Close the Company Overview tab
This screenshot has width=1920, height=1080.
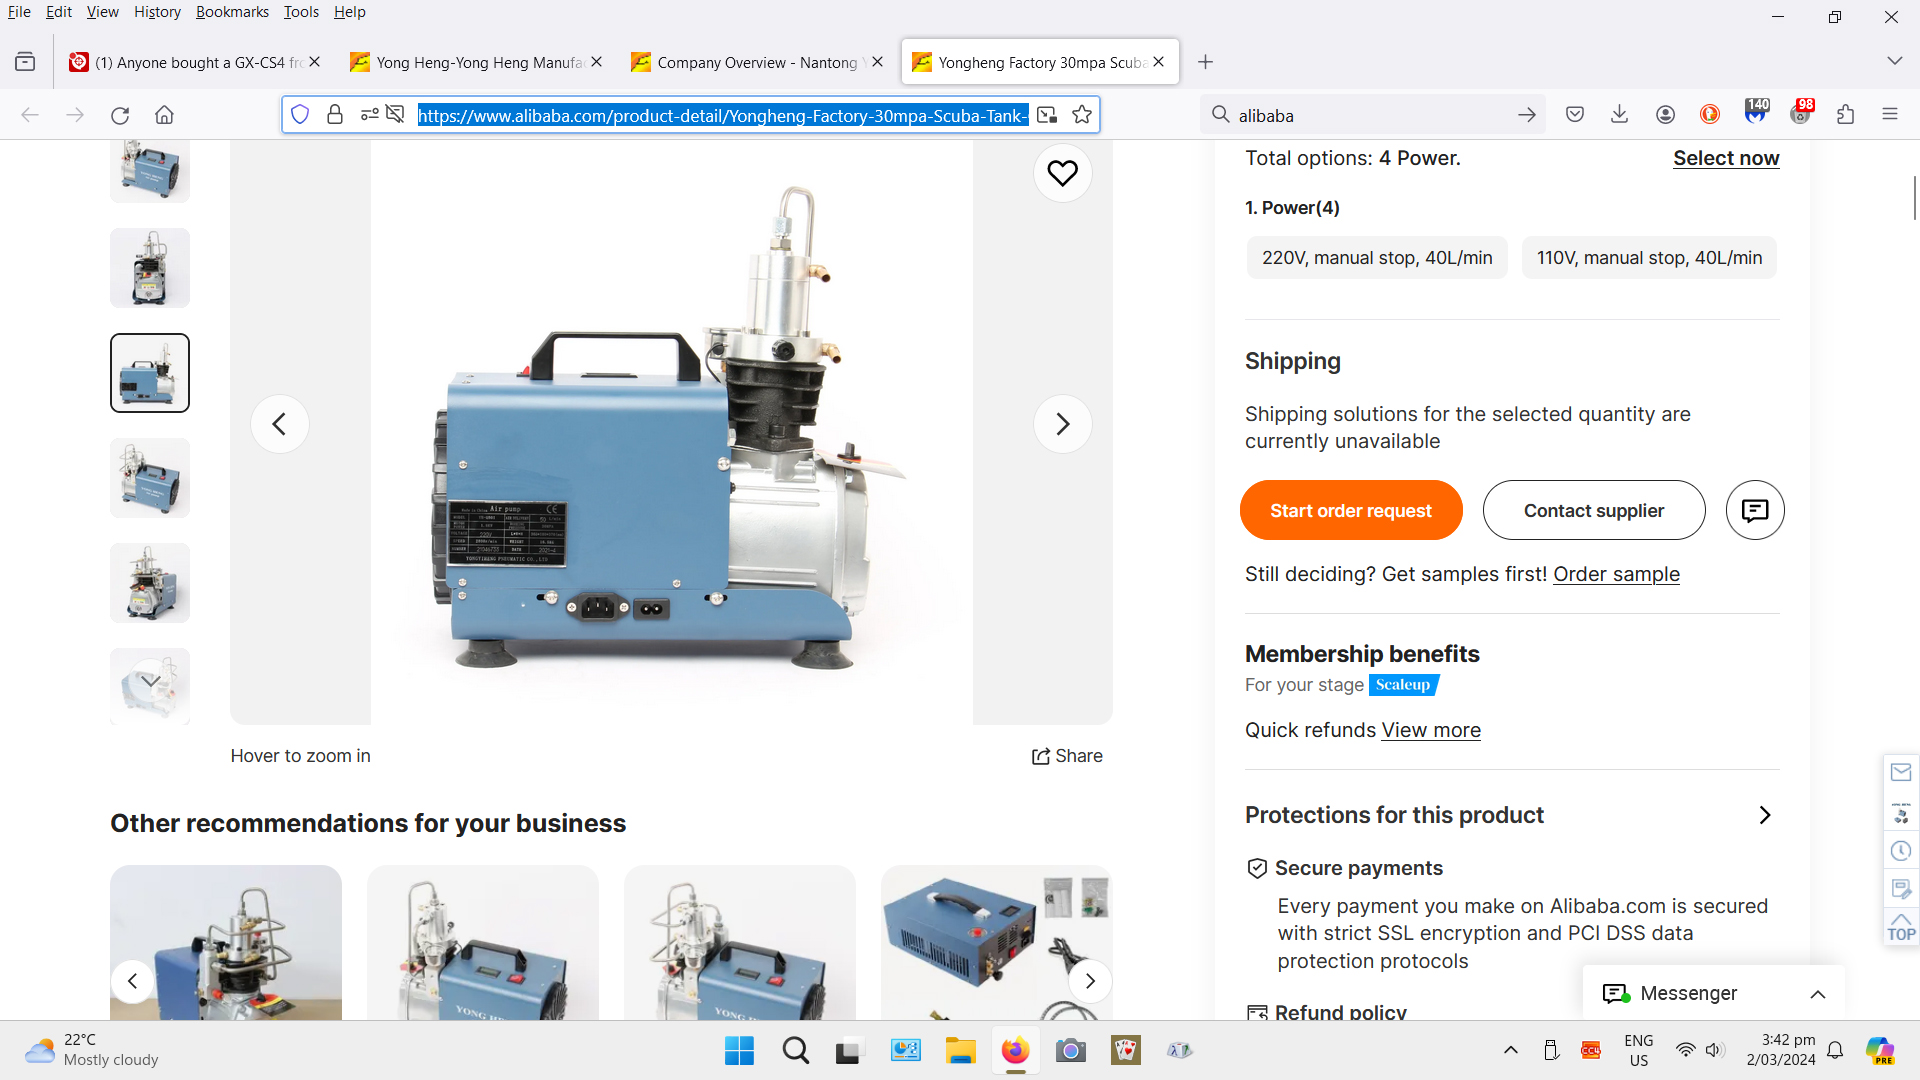click(x=877, y=62)
